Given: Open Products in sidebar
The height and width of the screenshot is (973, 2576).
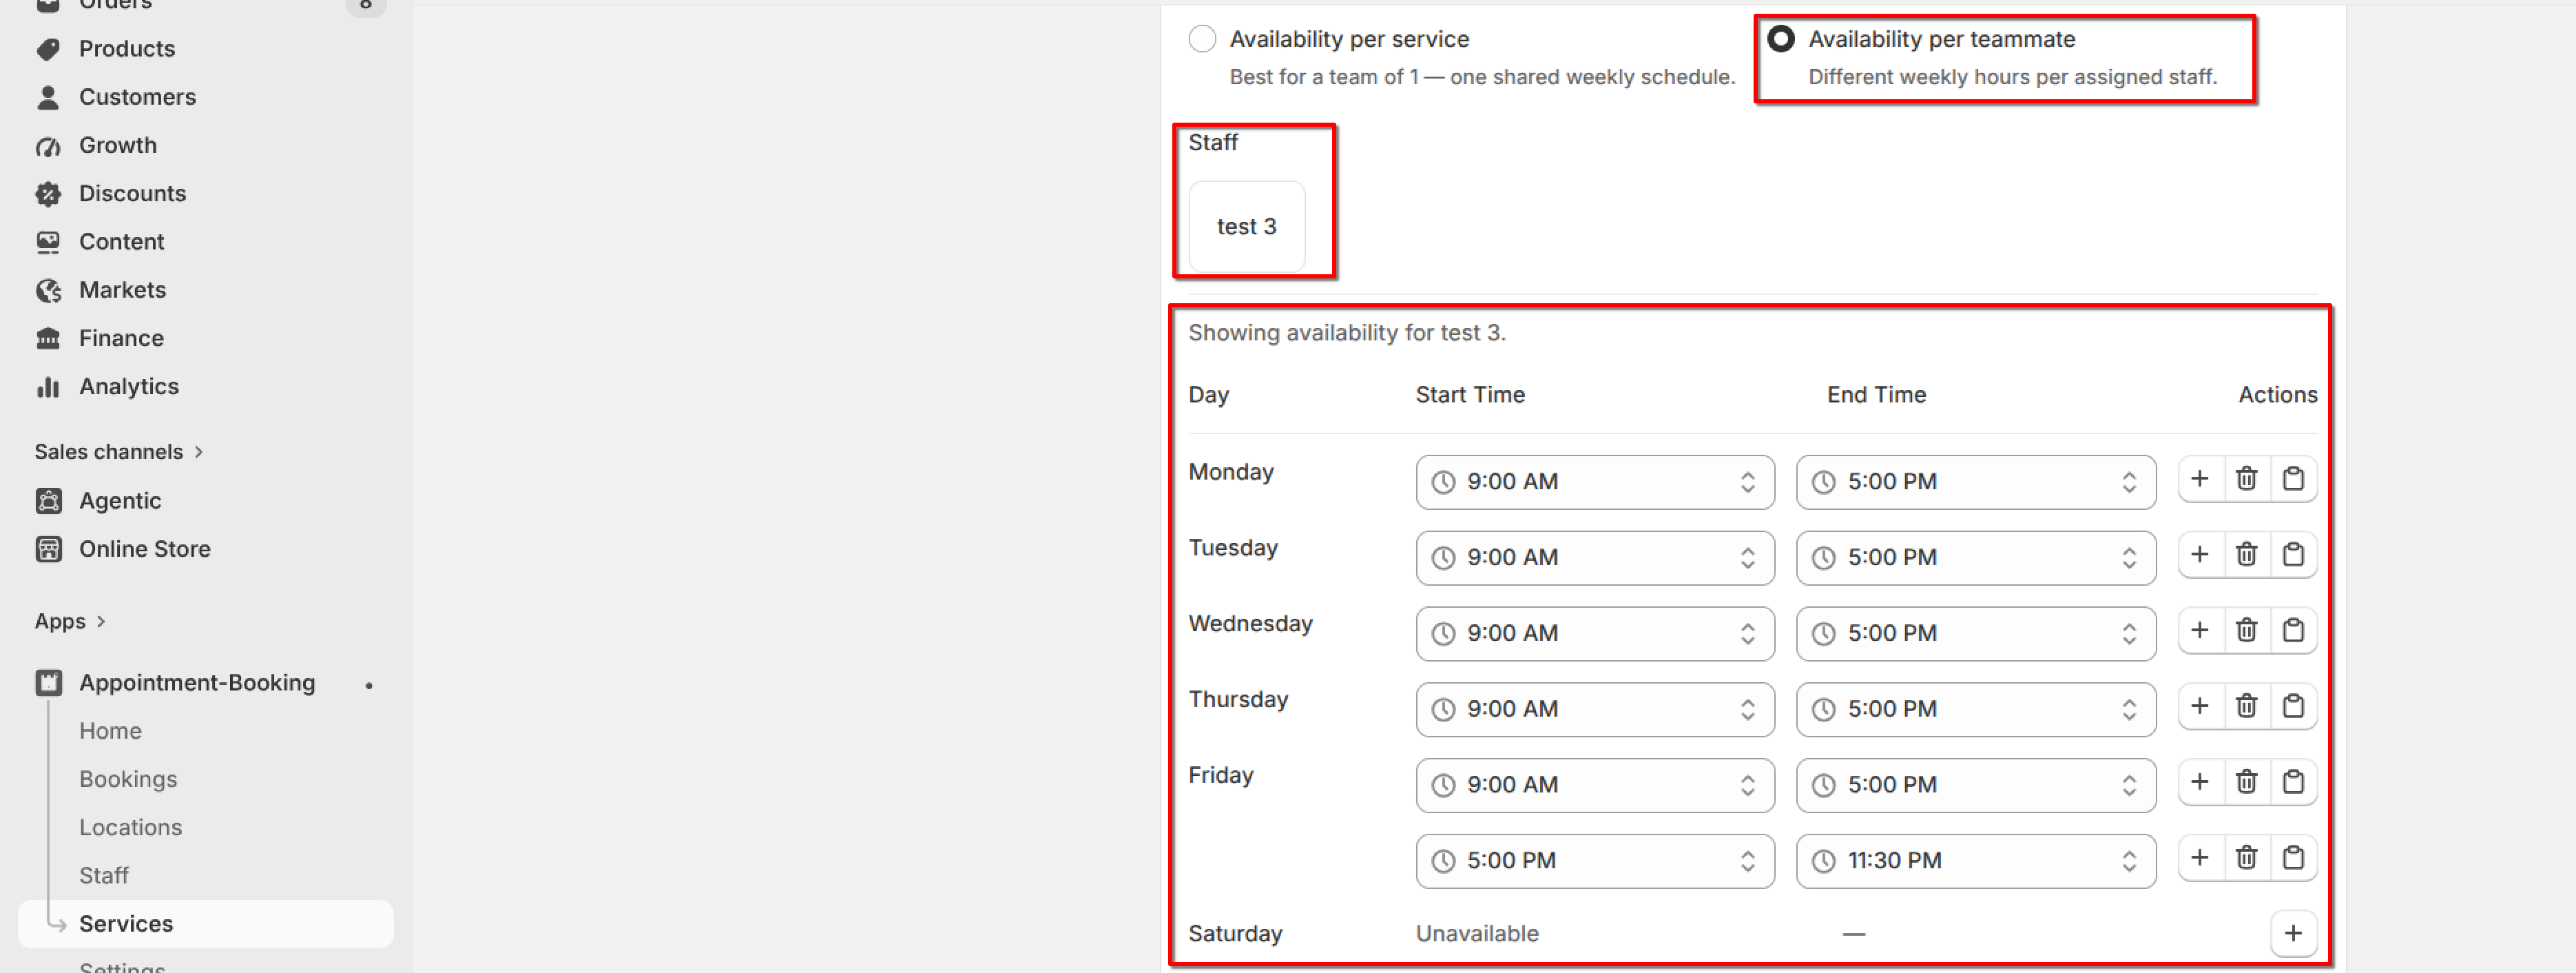Looking at the screenshot, I should click(x=127, y=49).
